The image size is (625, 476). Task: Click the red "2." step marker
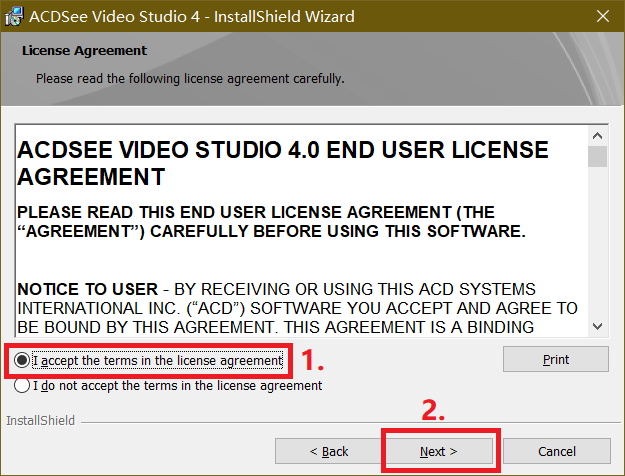click(431, 411)
